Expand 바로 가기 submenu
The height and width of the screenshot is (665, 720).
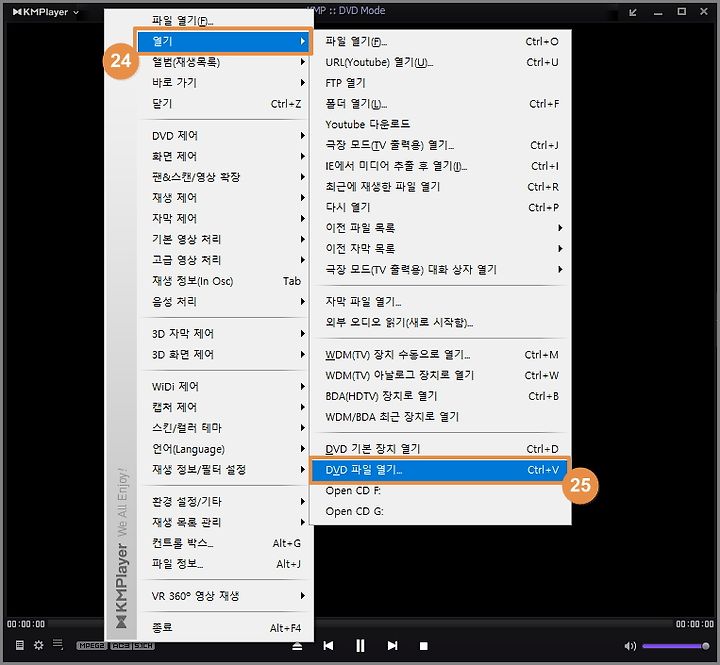pyautogui.click(x=224, y=83)
